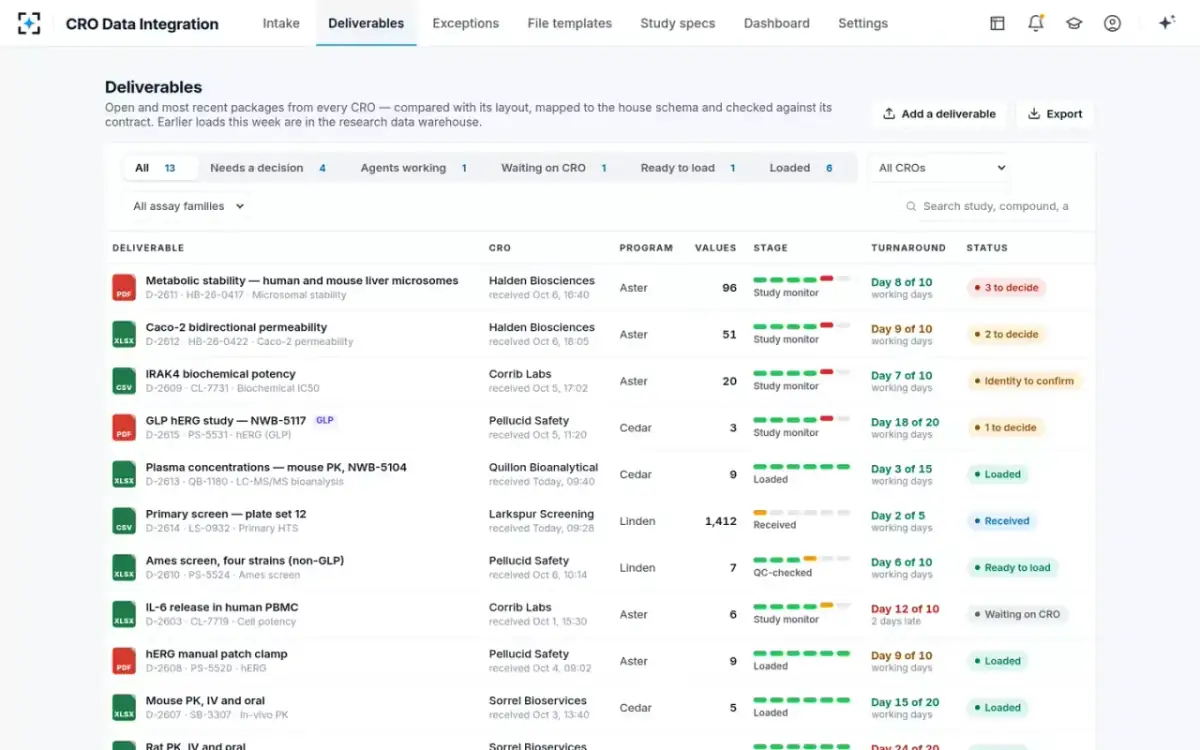
Task: Click Larkspur Screening CRO cell
Action: (541, 521)
